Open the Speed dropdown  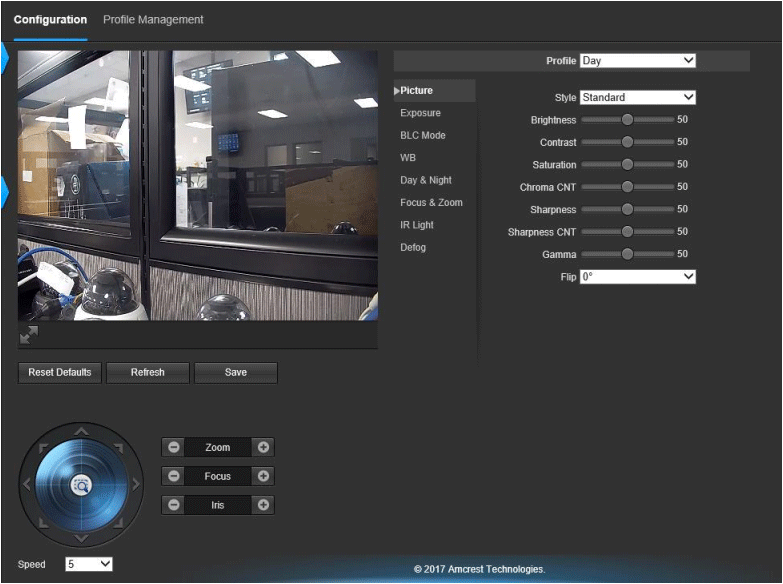click(x=89, y=564)
